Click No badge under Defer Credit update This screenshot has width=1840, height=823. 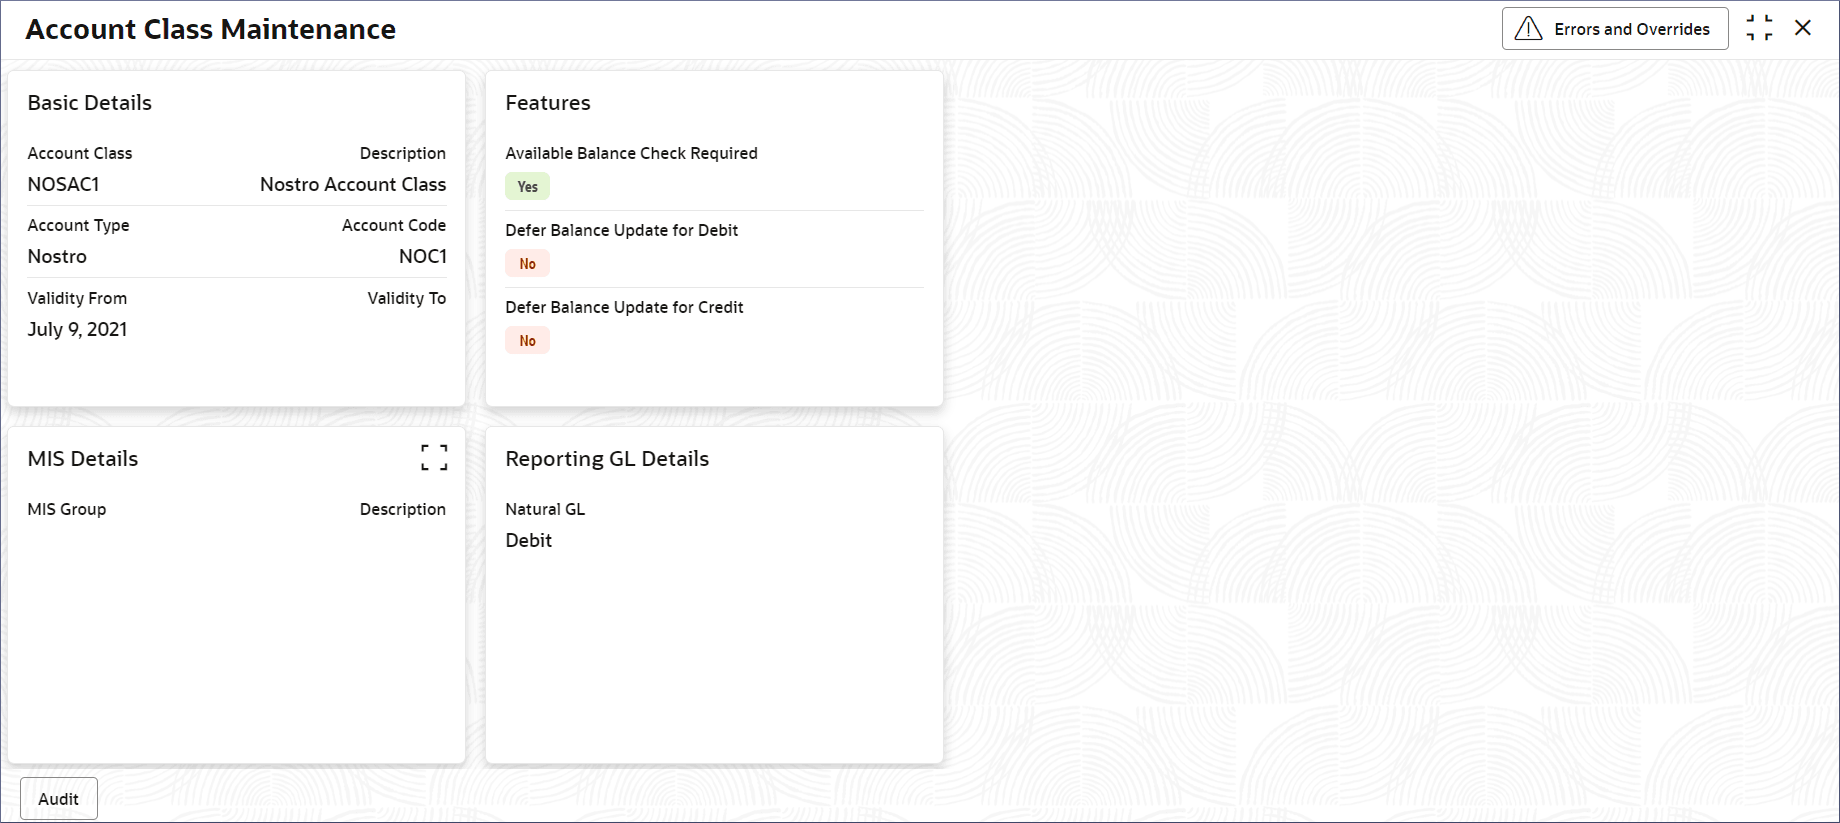(527, 341)
